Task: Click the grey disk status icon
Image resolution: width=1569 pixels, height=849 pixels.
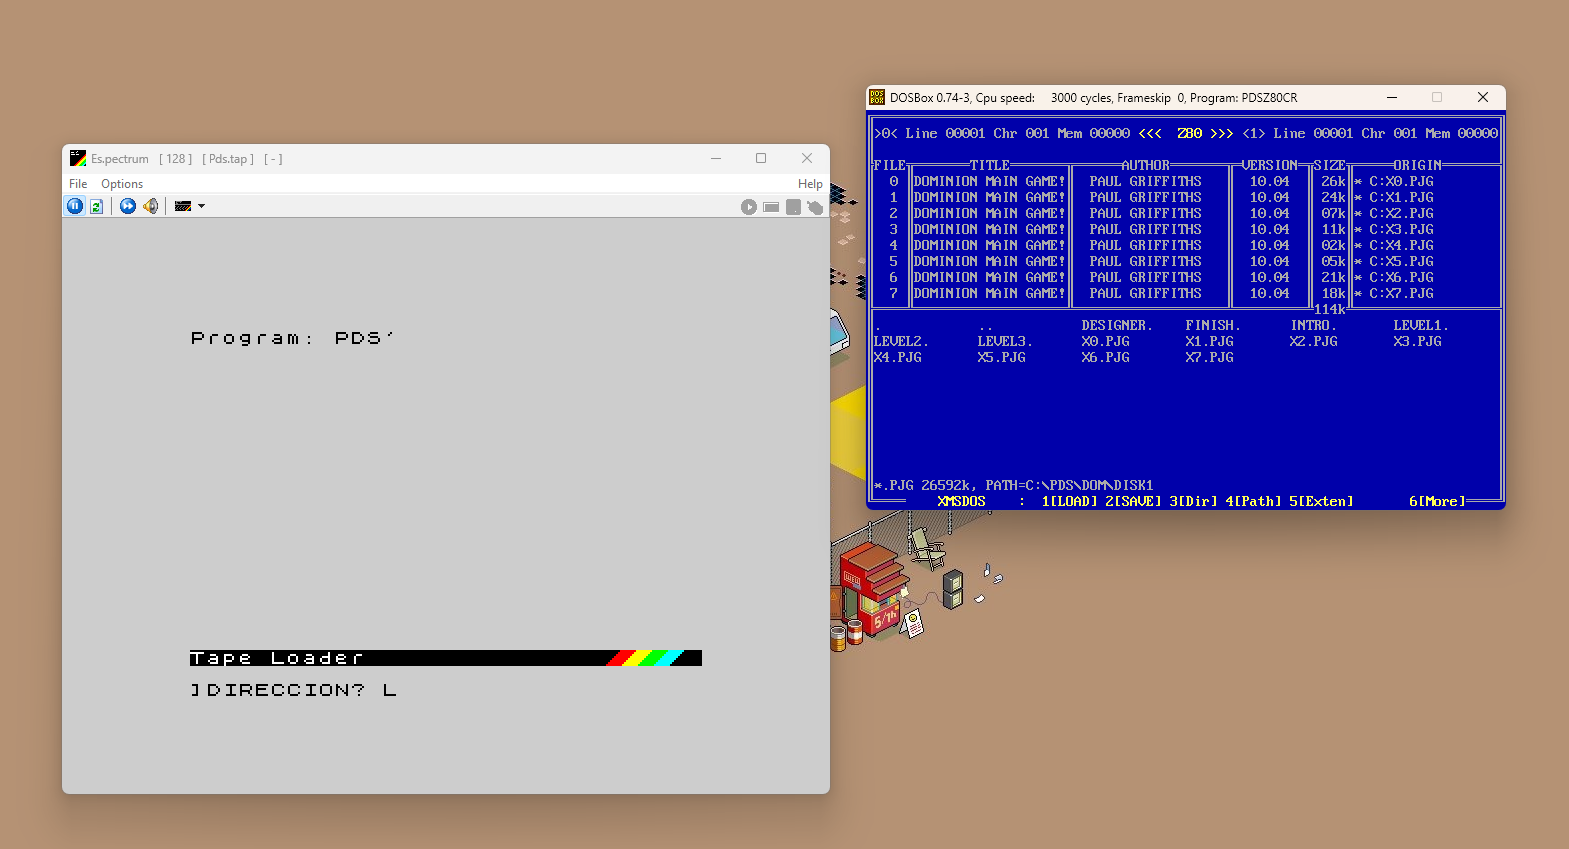Action: (x=793, y=207)
